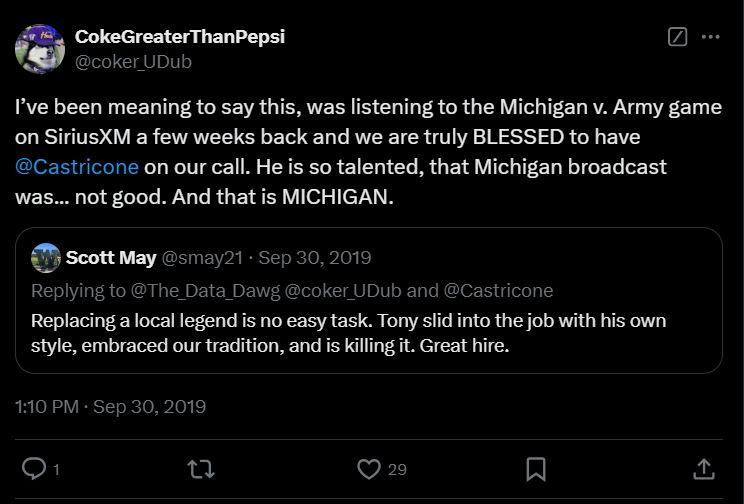The image size is (744, 504).
Task: Open Scott May's small avatar
Action: pos(46,258)
